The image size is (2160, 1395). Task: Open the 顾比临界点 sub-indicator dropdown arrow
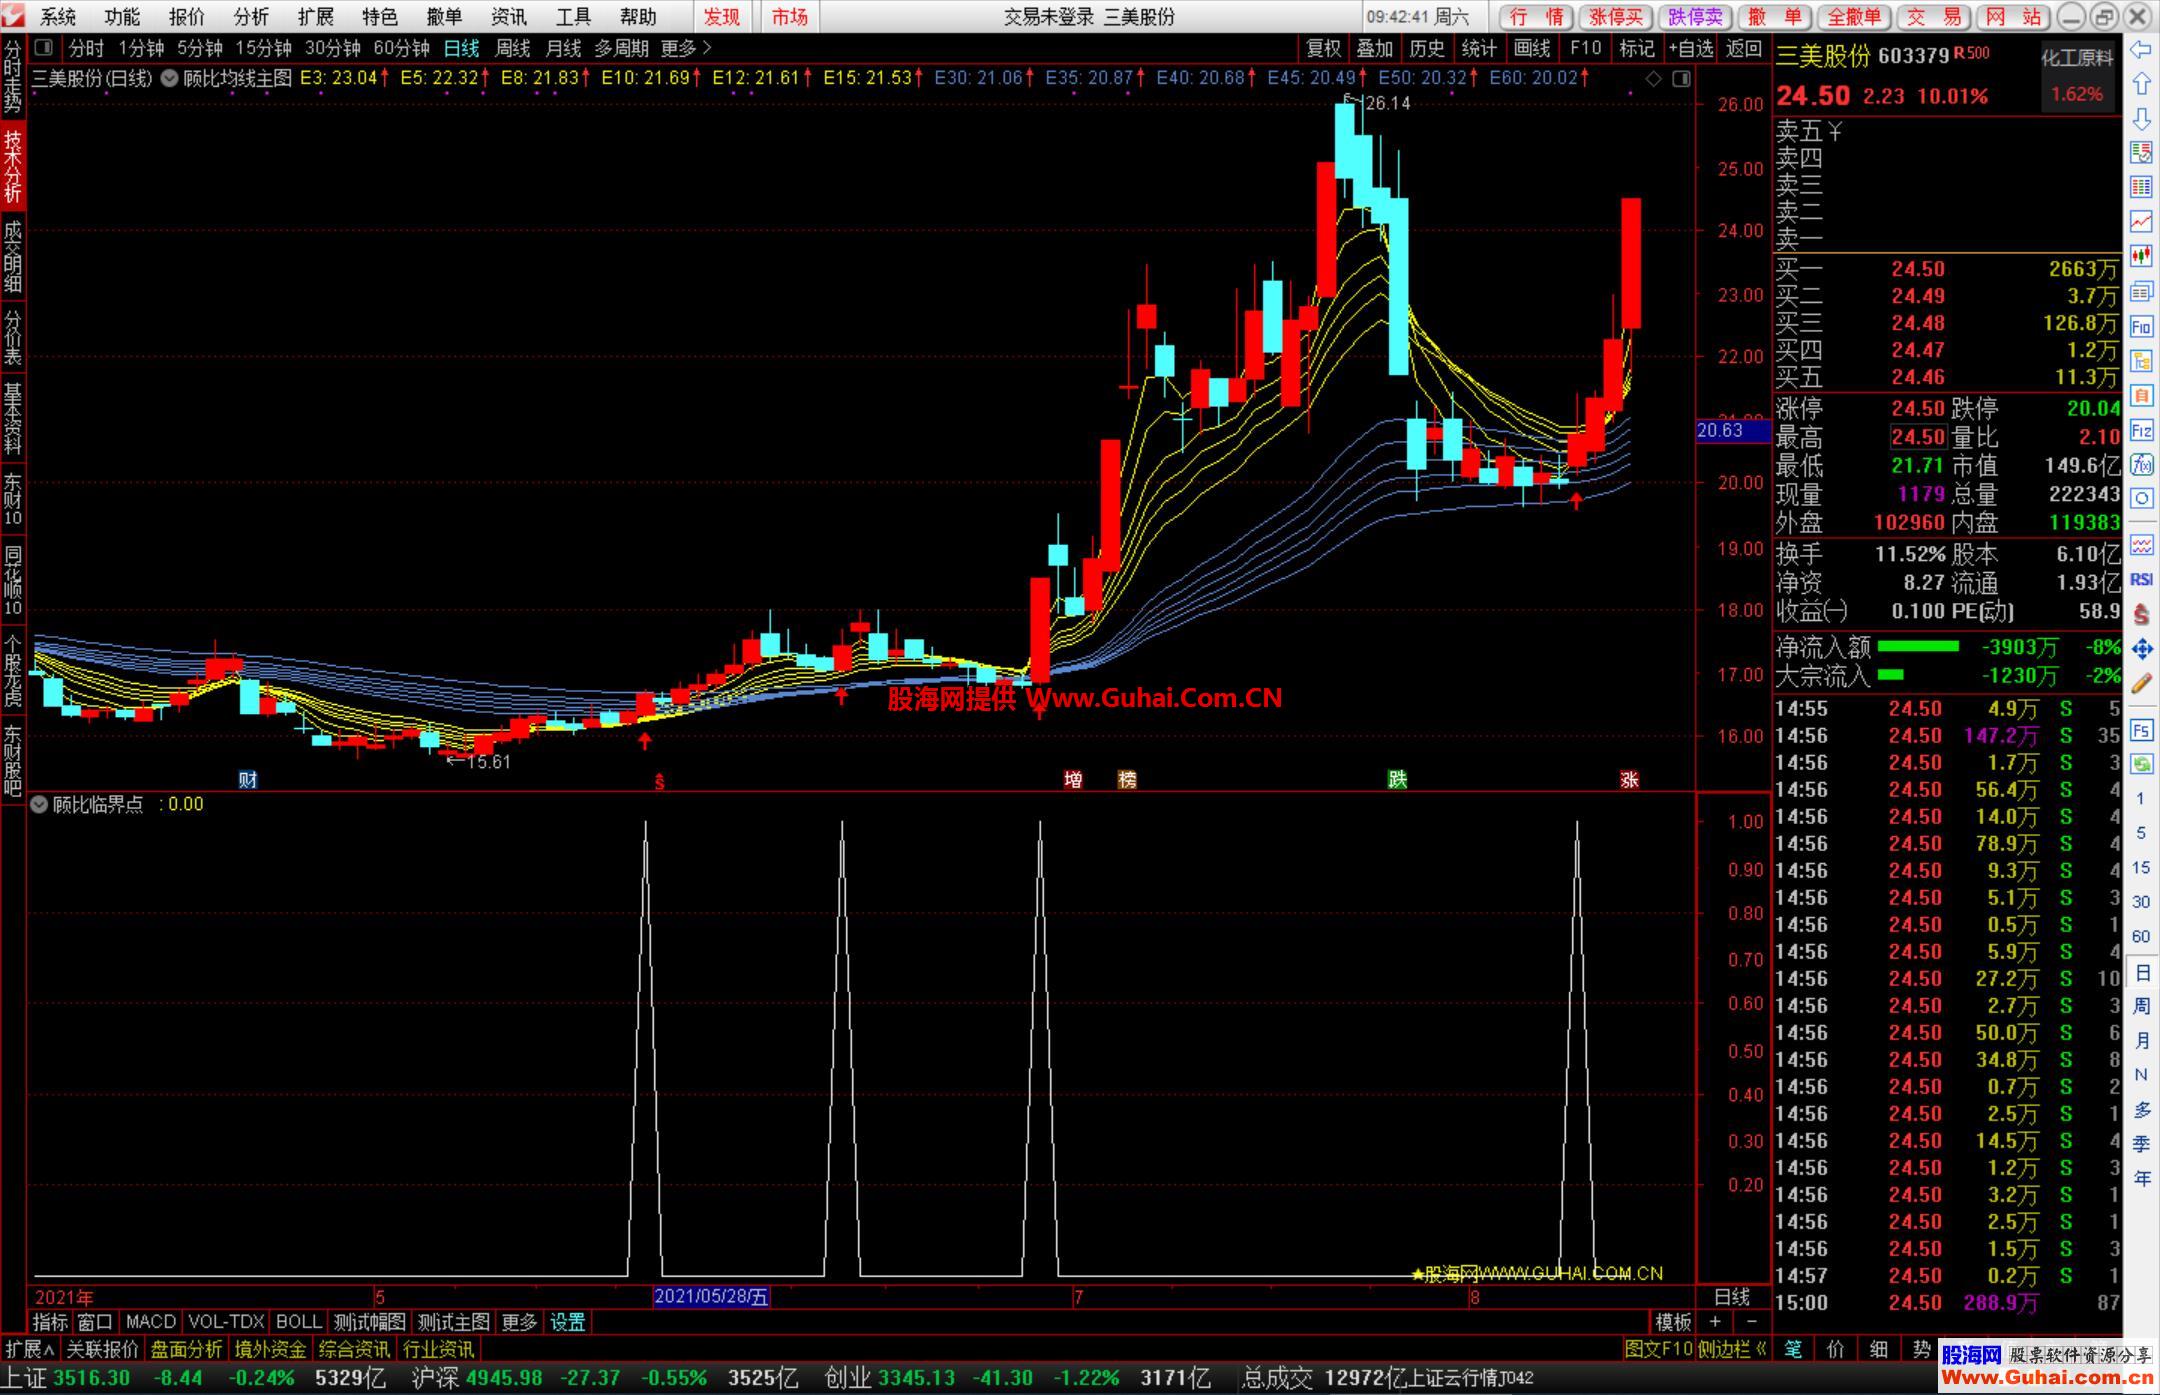[x=39, y=804]
